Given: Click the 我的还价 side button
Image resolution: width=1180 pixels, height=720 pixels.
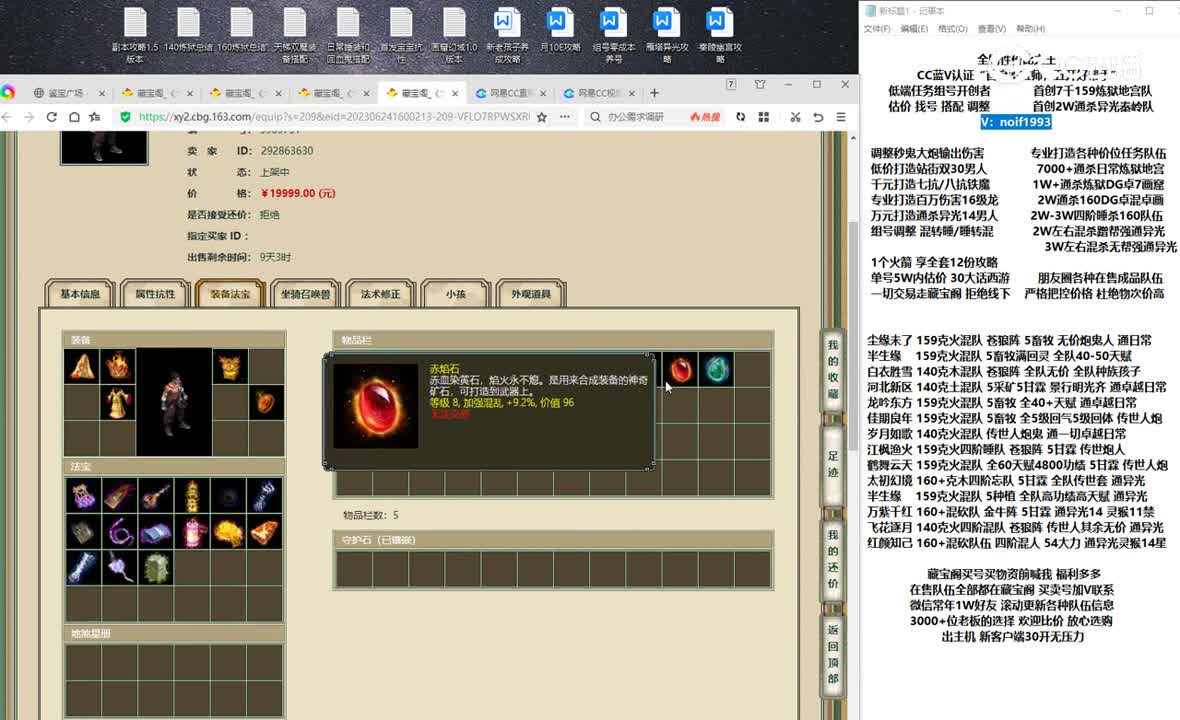Looking at the screenshot, I should 832,559.
